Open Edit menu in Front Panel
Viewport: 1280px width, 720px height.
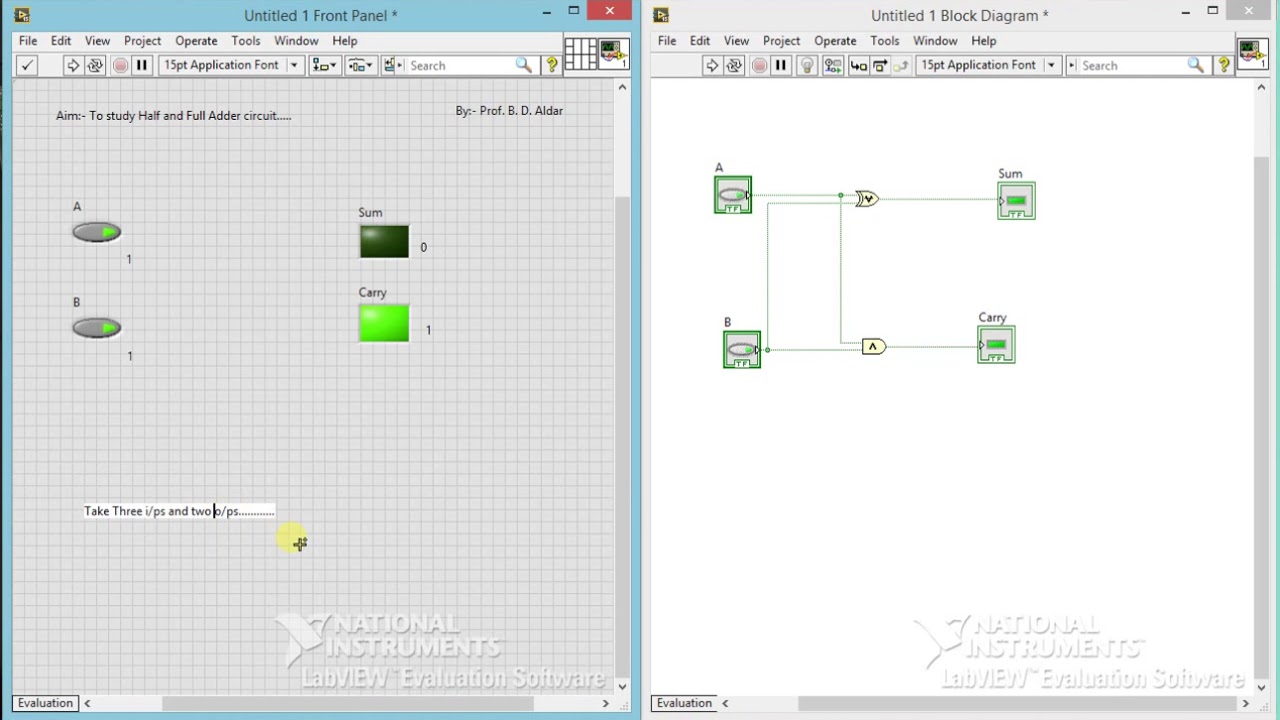coord(61,41)
